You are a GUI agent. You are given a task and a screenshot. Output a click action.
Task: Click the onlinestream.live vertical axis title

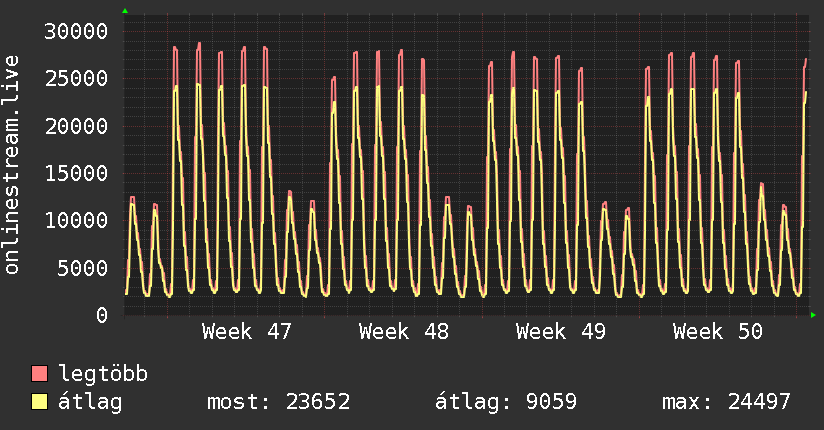(11, 165)
